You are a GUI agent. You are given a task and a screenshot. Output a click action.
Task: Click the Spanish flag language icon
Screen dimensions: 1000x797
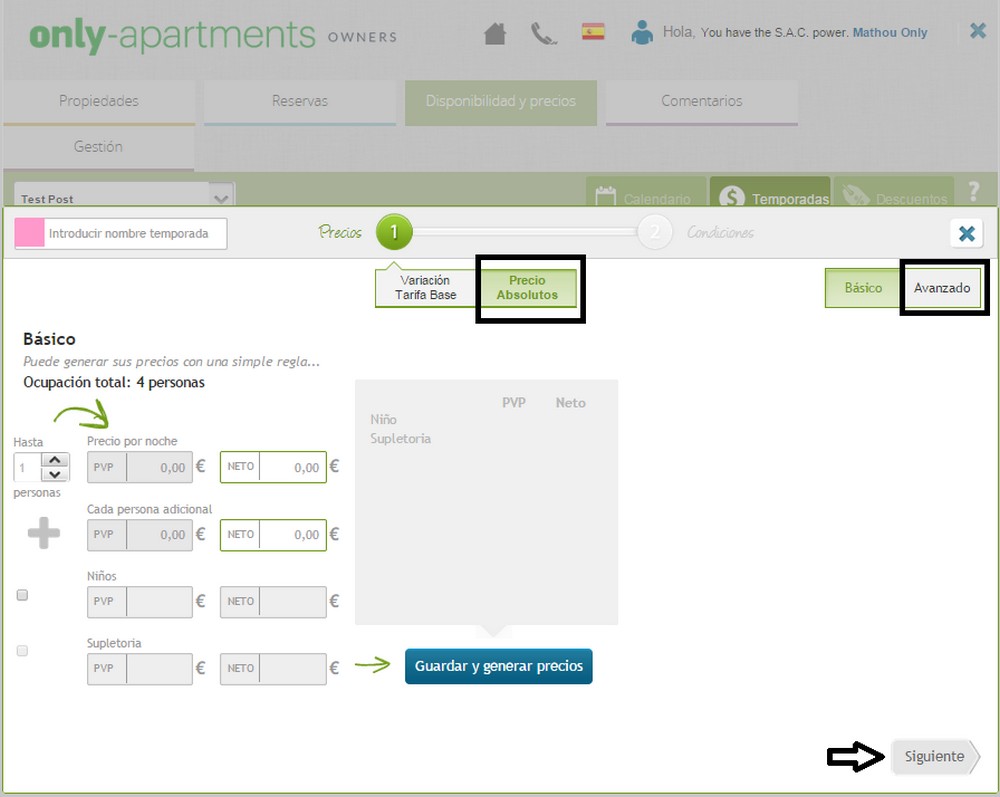tap(593, 32)
